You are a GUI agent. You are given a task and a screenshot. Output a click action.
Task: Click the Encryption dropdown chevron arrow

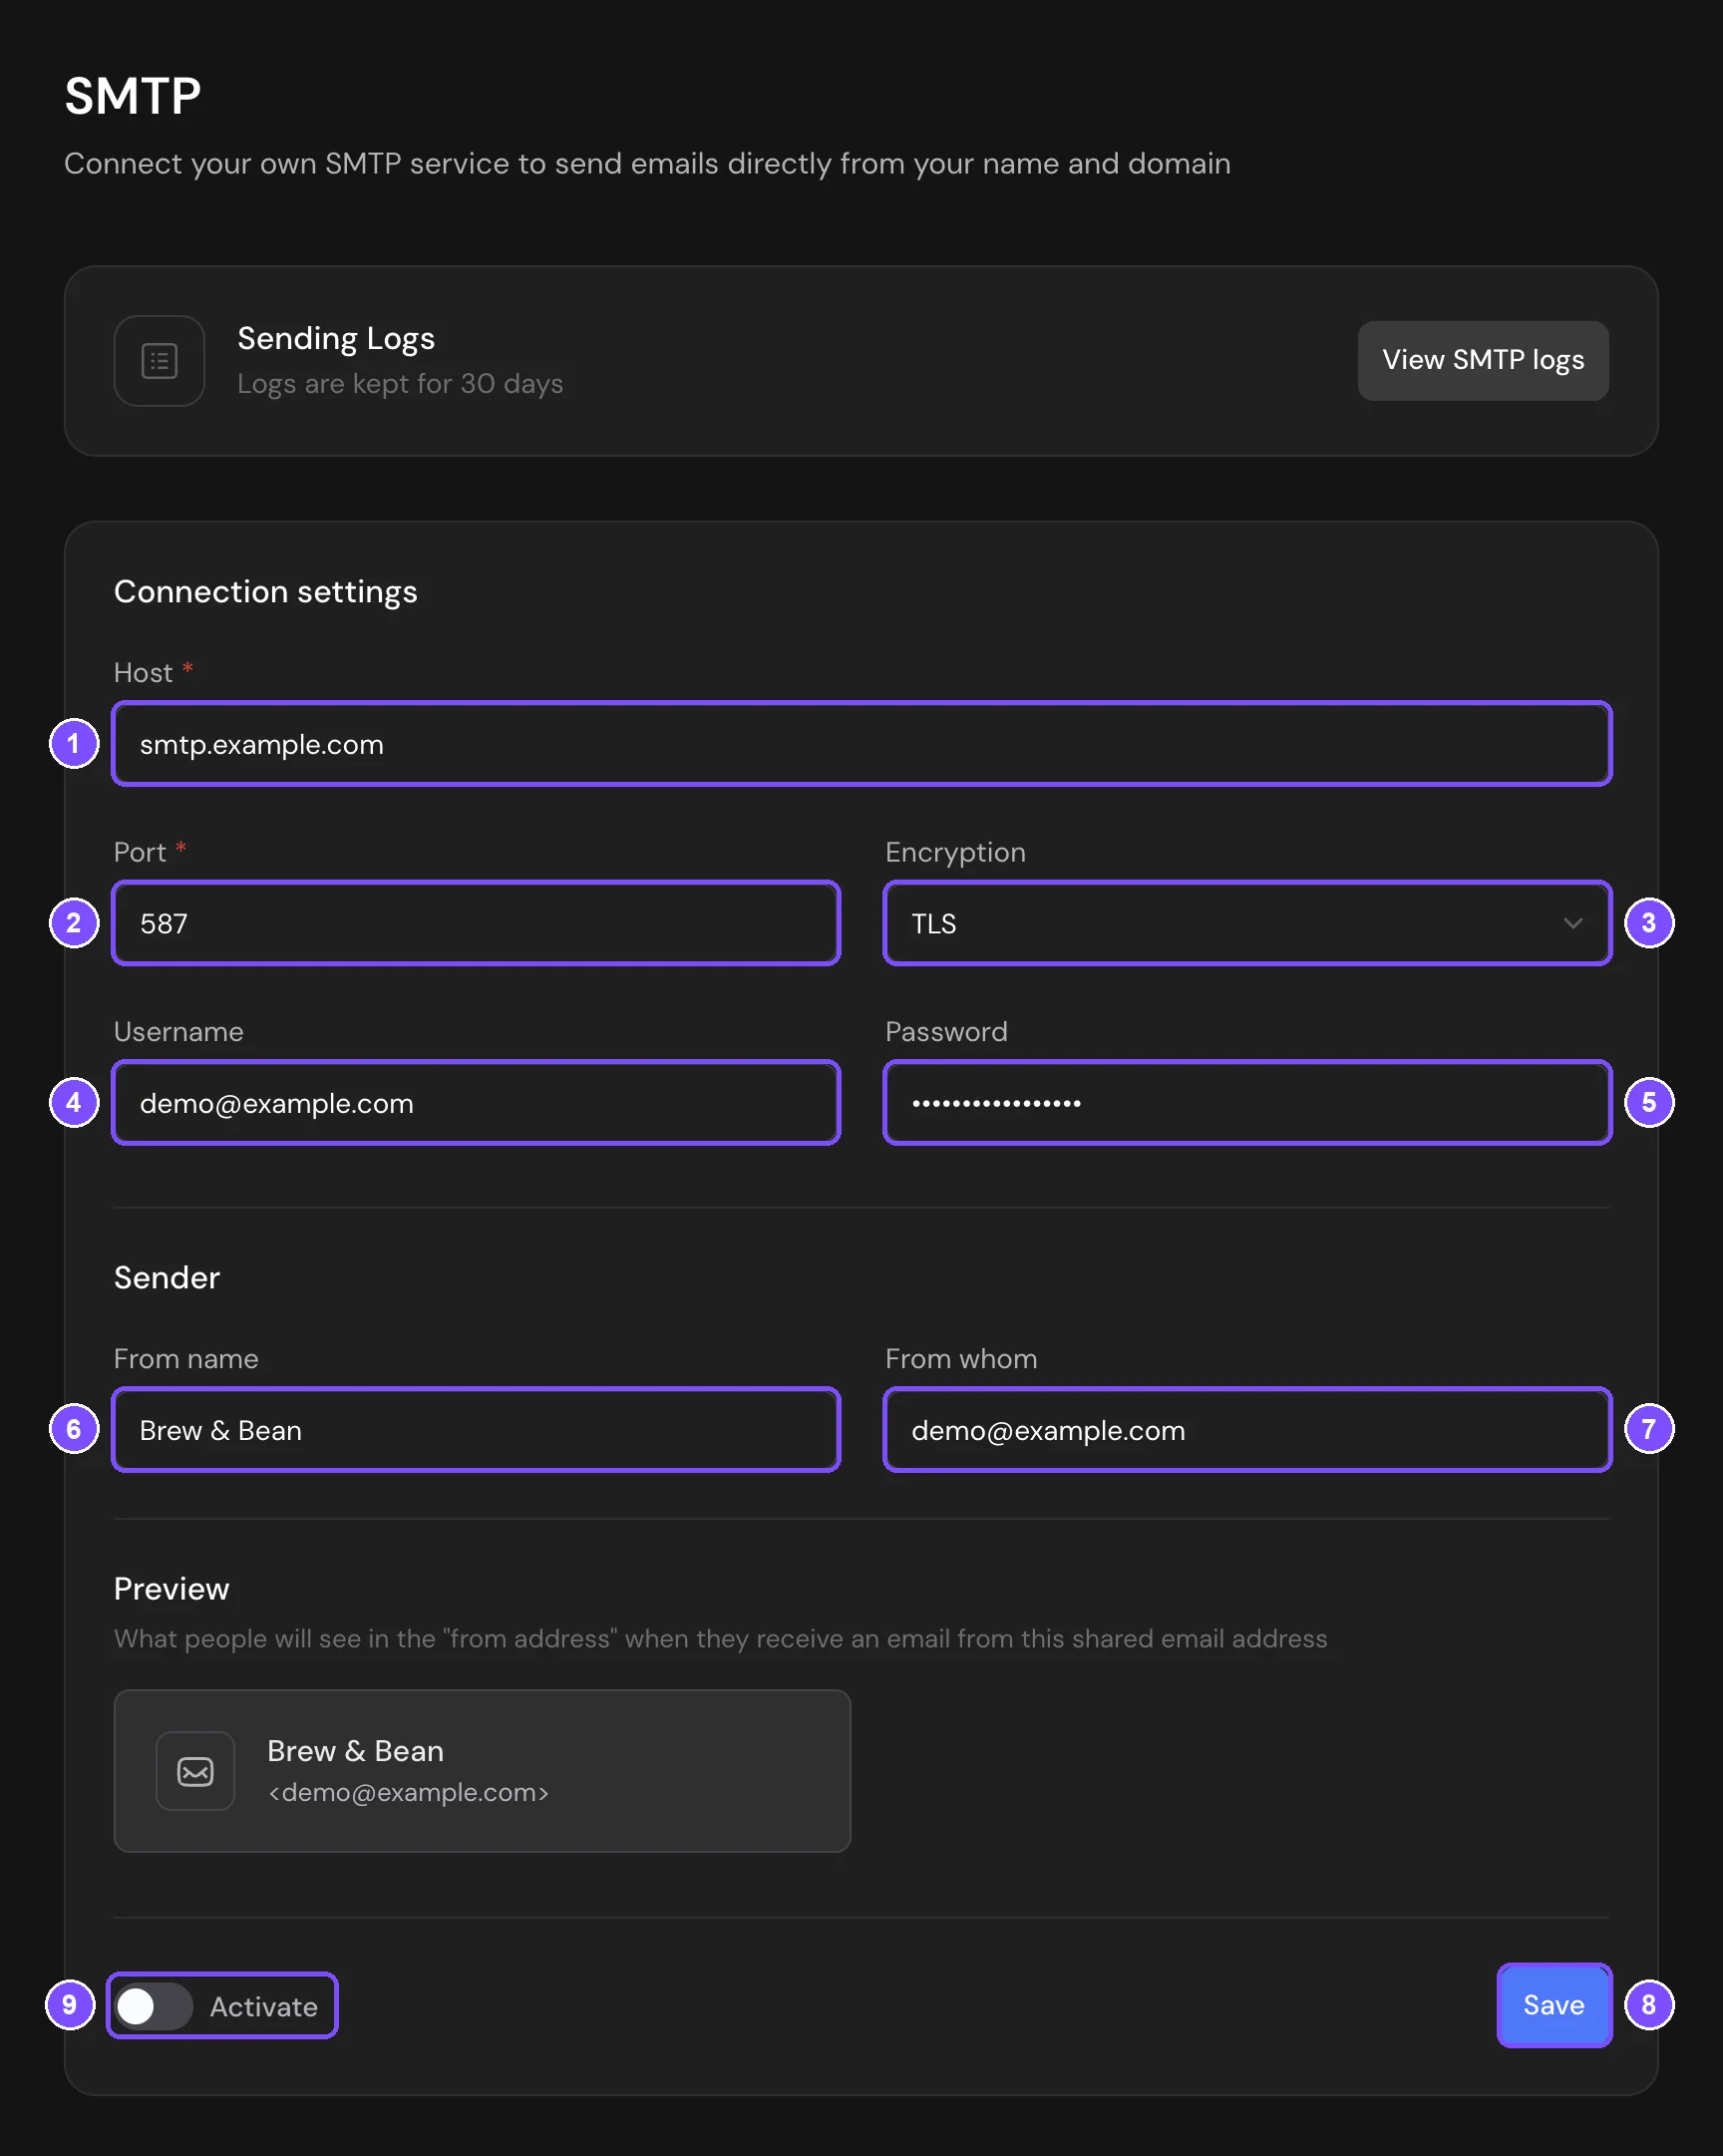[x=1573, y=923]
